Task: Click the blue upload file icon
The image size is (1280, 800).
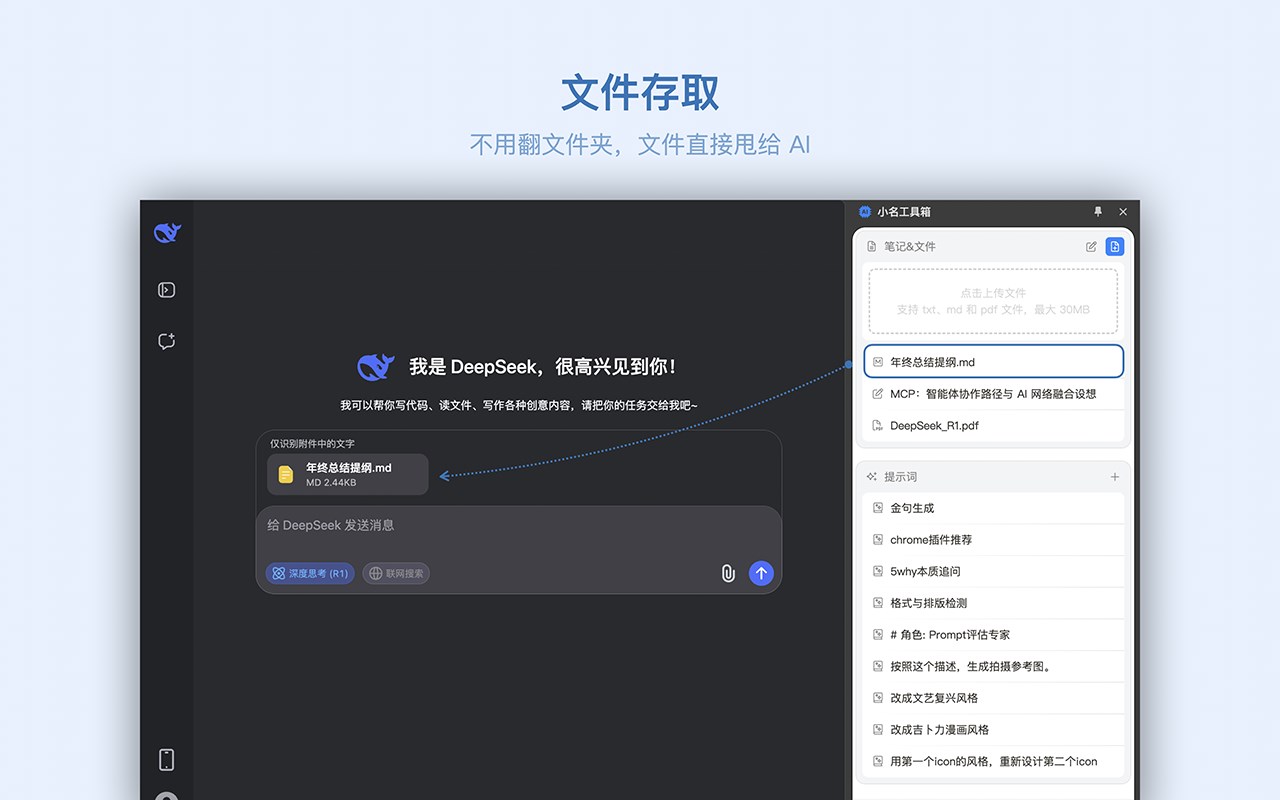Action: (x=1115, y=246)
